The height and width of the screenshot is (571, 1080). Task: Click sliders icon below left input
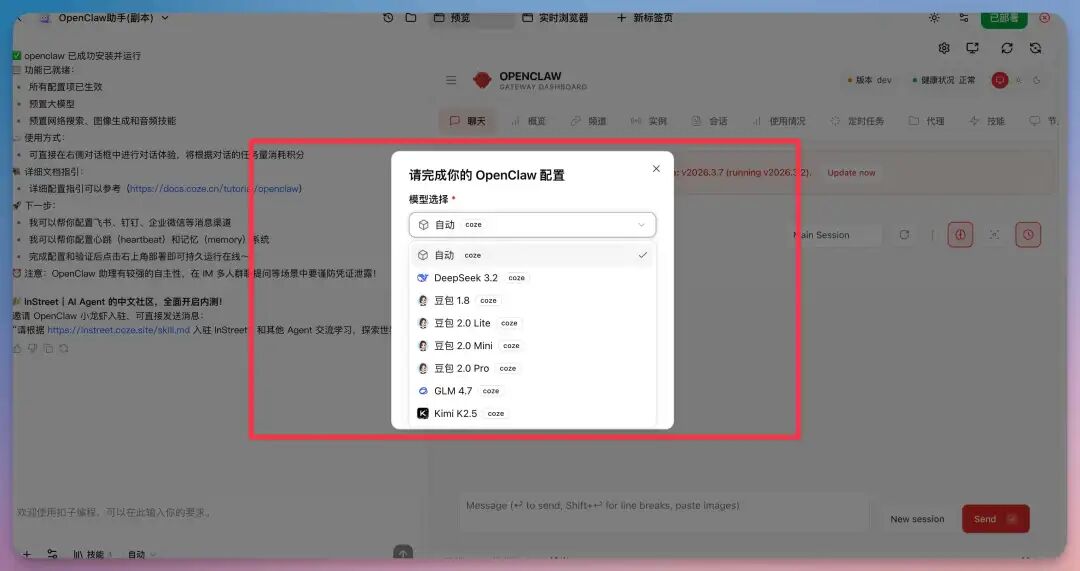(52, 554)
